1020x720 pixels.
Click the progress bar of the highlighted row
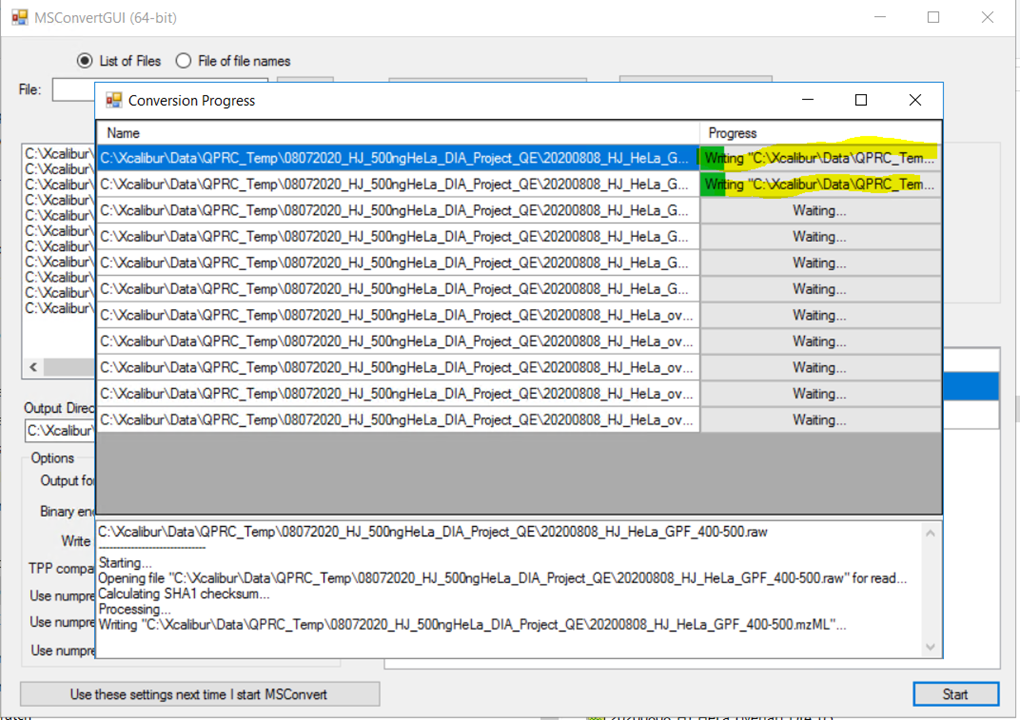820,158
